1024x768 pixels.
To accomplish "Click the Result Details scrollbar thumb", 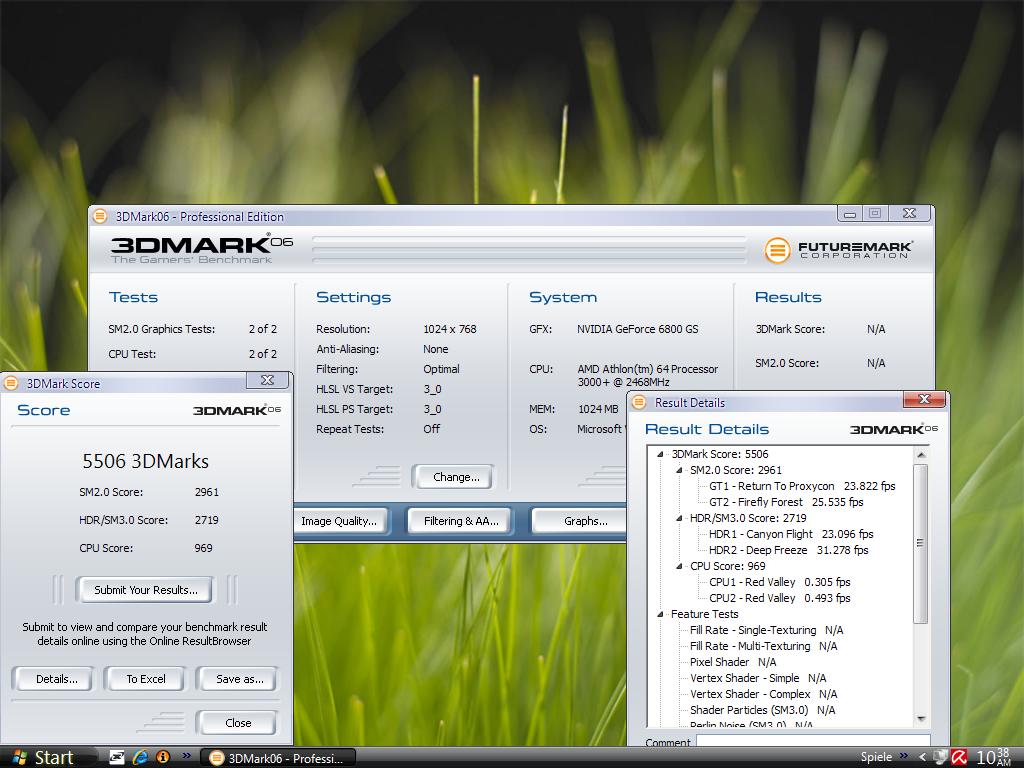I will pyautogui.click(x=921, y=543).
